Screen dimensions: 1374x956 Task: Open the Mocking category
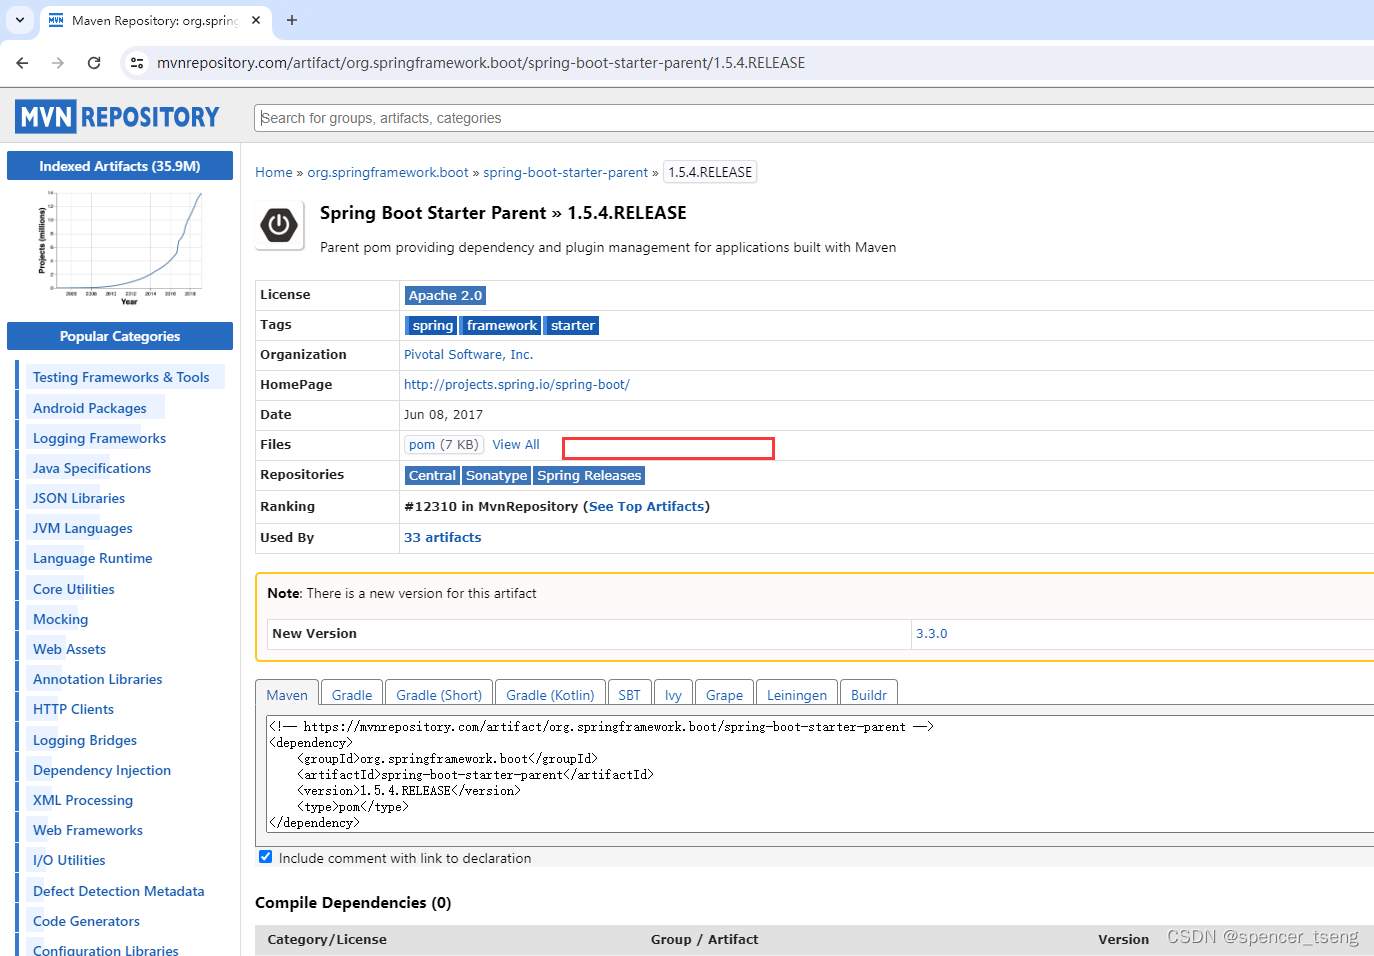(x=61, y=619)
